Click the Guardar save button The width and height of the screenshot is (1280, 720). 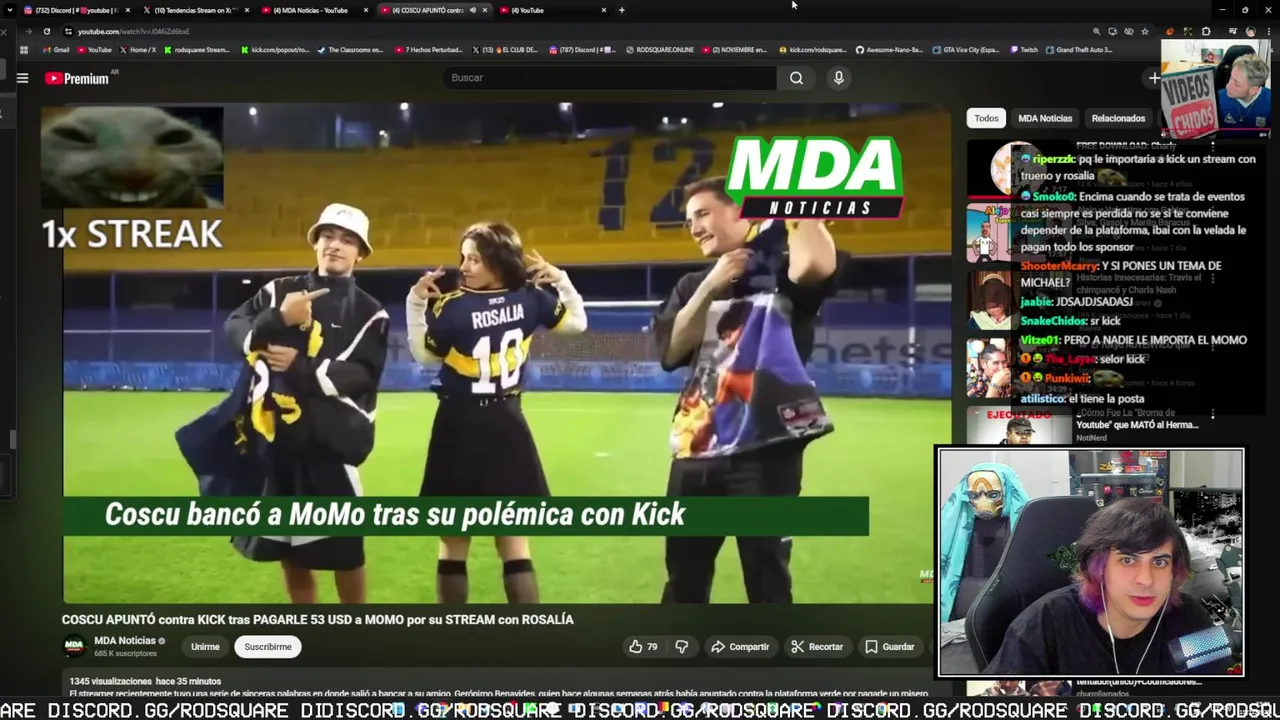(x=889, y=647)
